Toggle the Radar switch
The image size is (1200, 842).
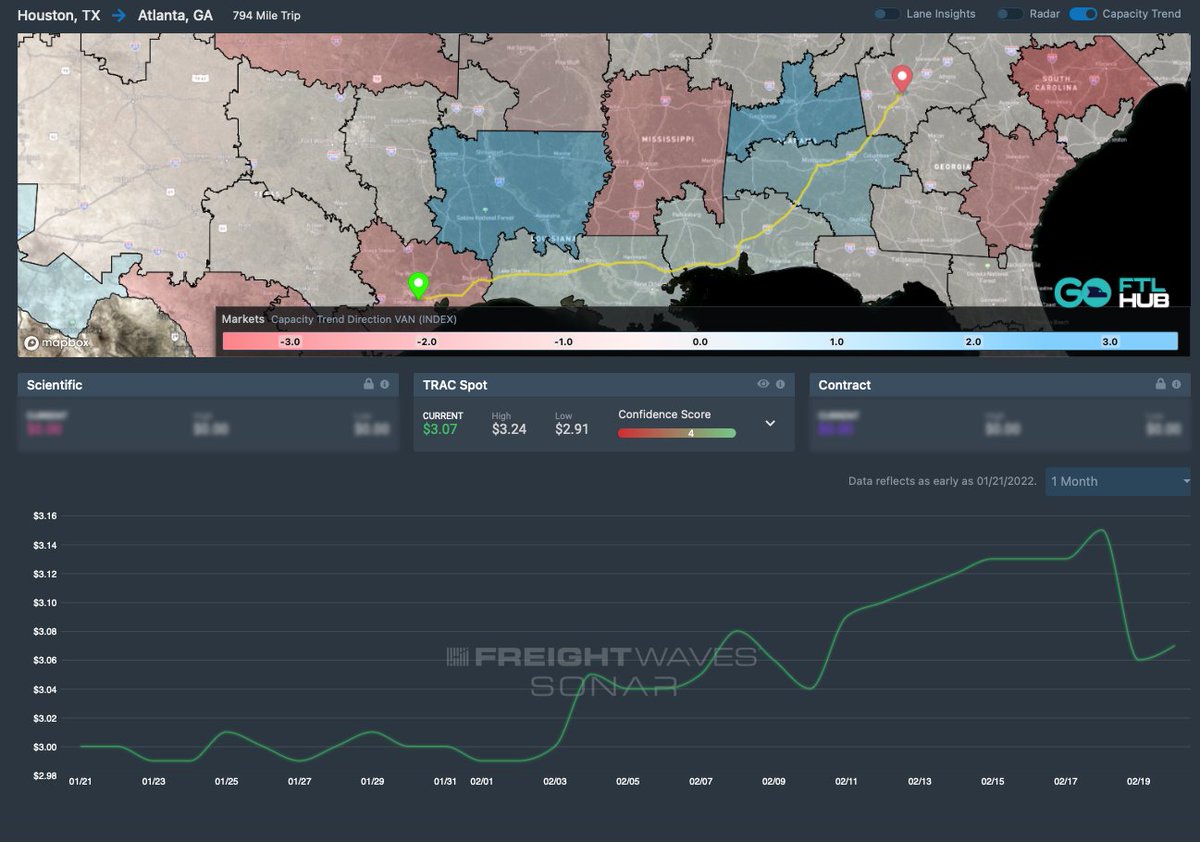[1010, 15]
